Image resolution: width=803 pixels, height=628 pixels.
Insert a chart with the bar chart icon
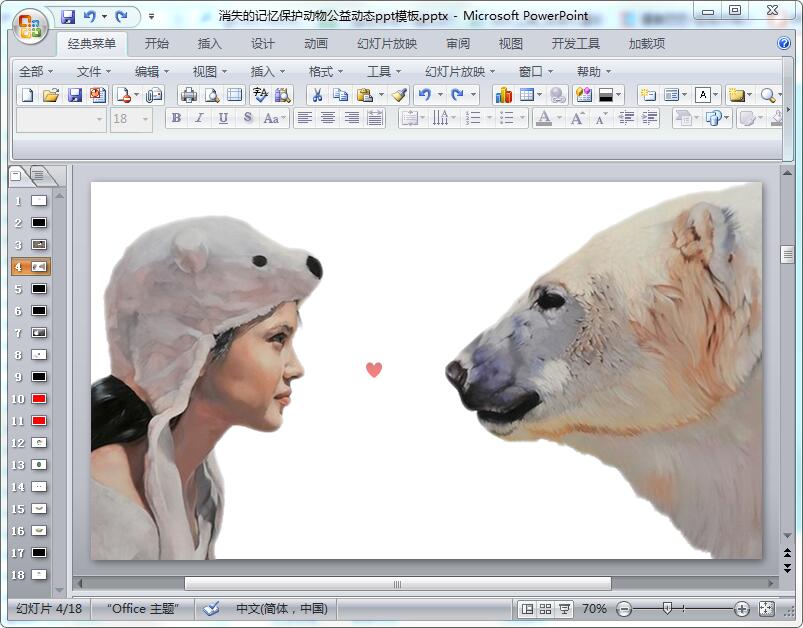pos(503,95)
